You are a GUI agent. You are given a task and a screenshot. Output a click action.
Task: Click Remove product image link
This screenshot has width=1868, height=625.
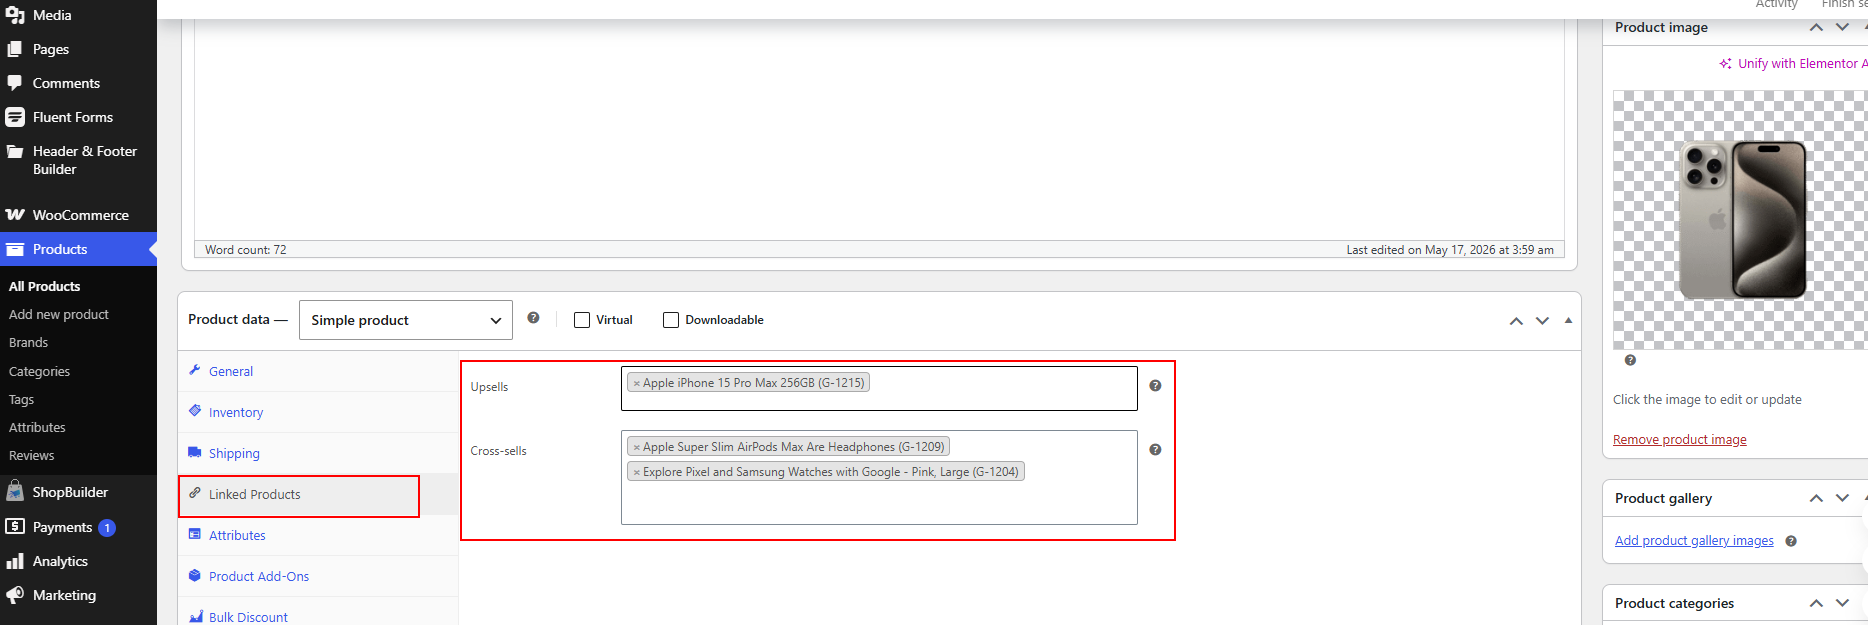1680,439
